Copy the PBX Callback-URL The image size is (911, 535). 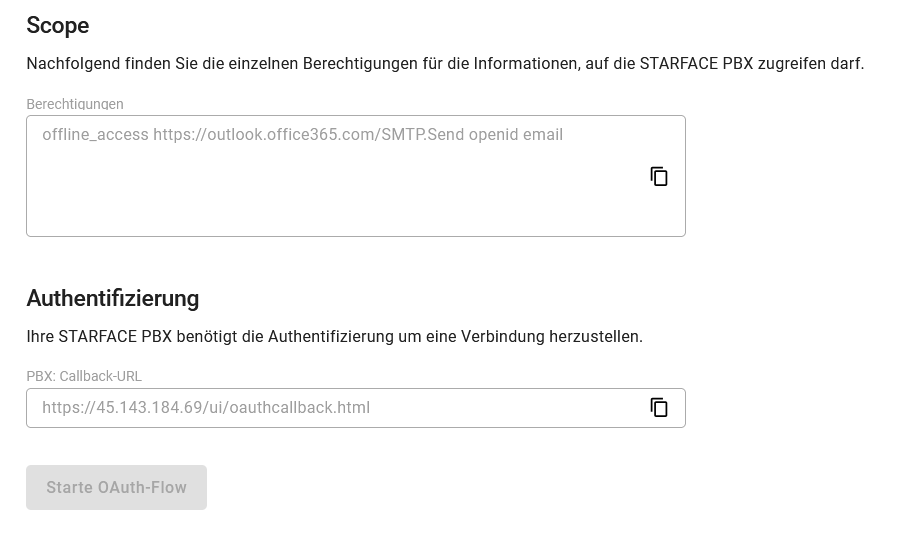click(x=659, y=407)
